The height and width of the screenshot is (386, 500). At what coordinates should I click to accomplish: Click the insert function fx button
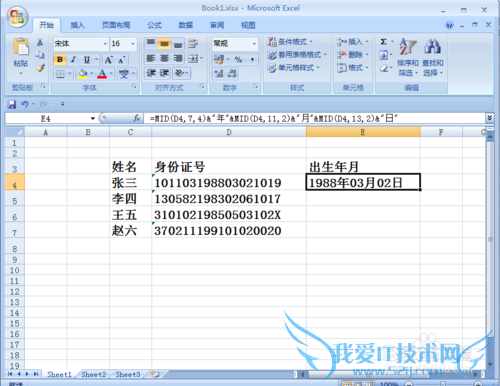click(x=136, y=118)
